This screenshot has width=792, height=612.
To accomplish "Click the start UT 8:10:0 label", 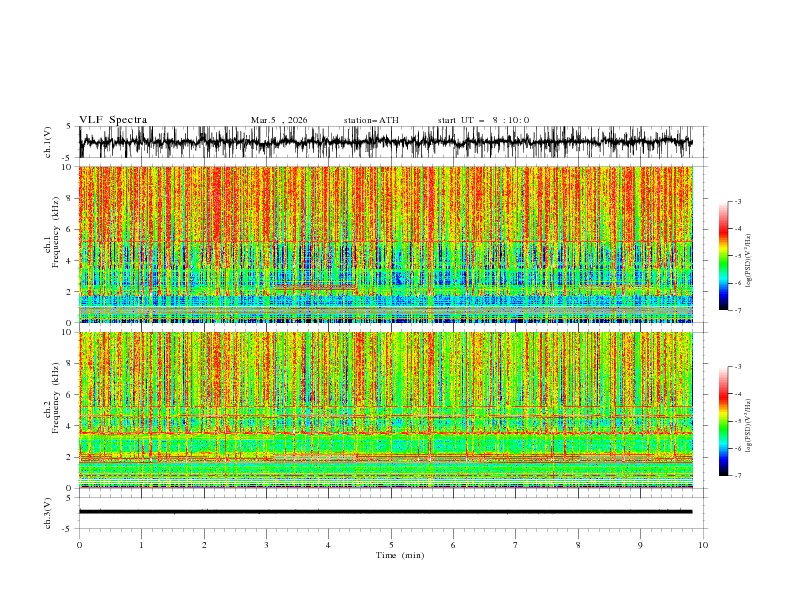I will (x=483, y=120).
